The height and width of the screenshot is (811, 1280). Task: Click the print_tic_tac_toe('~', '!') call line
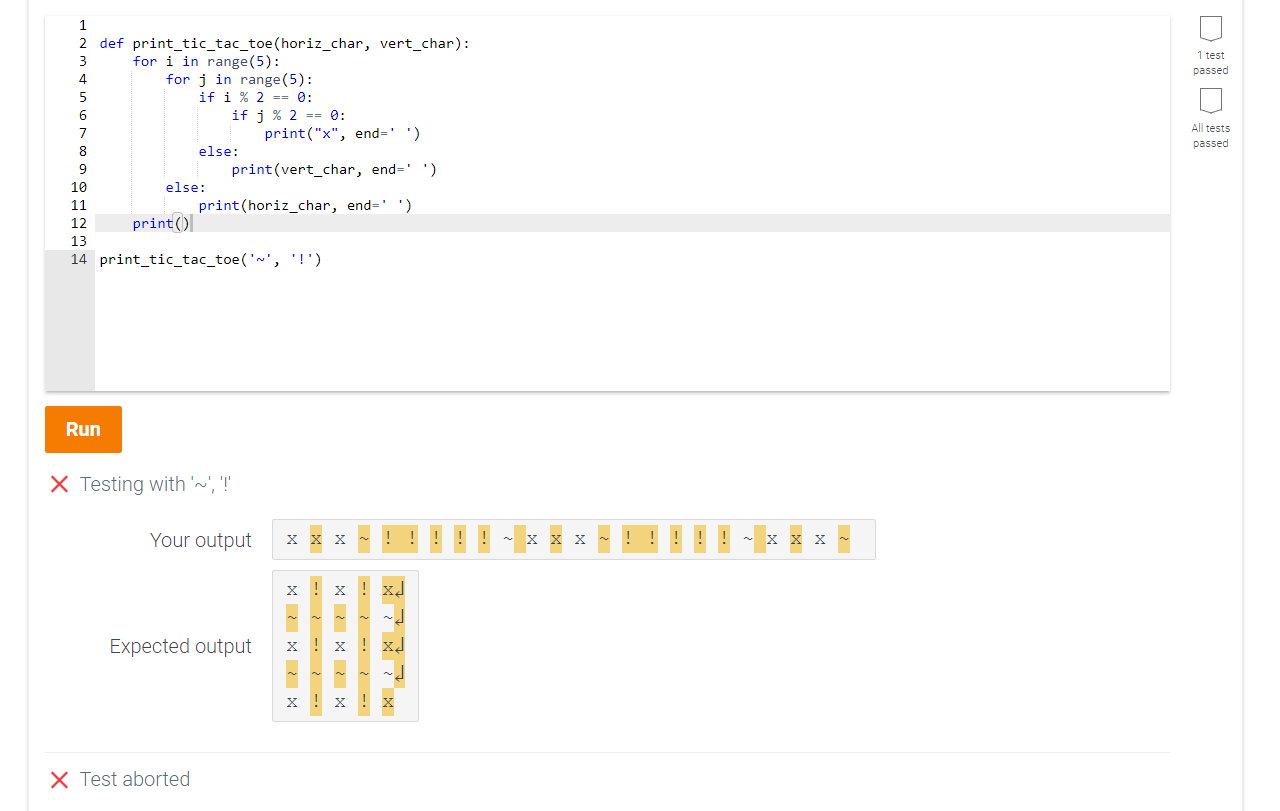point(212,259)
